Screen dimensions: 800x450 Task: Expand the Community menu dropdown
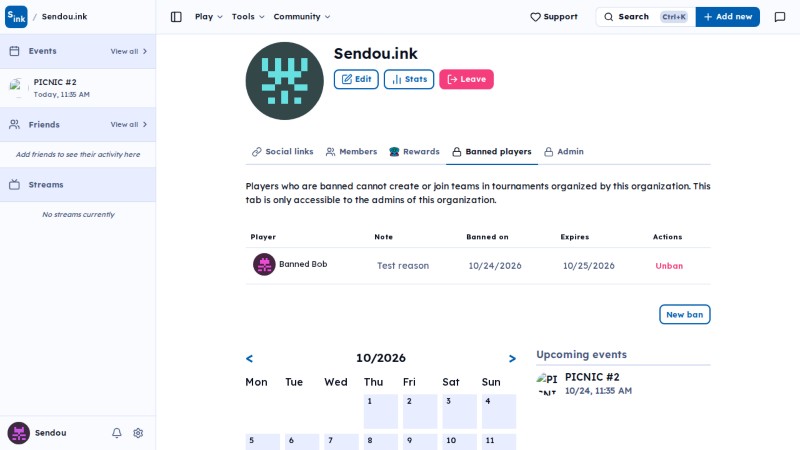coord(302,17)
